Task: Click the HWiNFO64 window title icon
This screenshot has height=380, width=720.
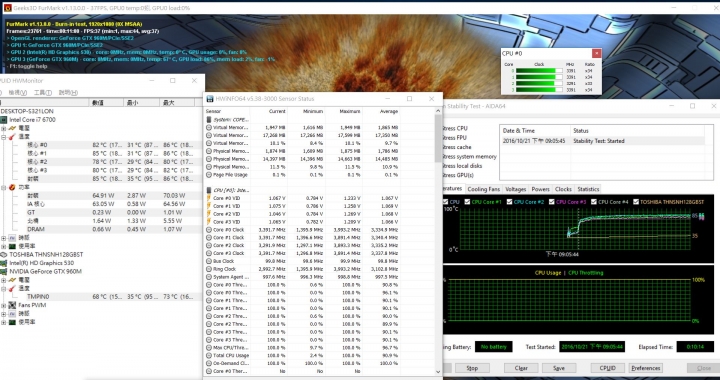Action: 210,99
